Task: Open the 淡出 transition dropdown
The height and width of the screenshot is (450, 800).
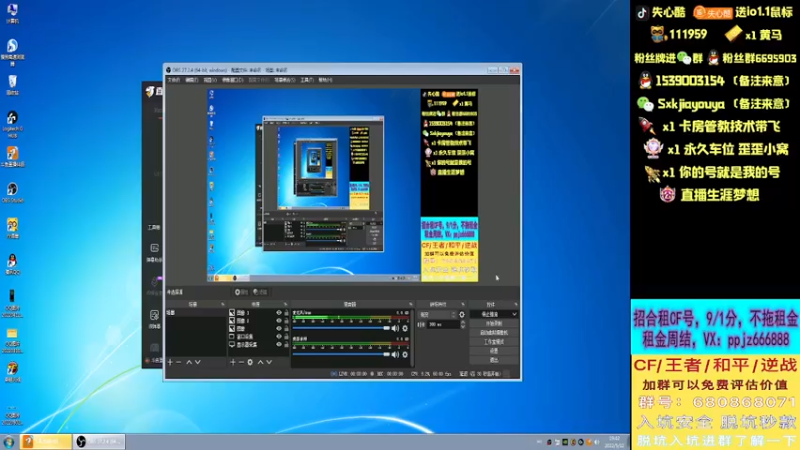Action: pos(437,315)
